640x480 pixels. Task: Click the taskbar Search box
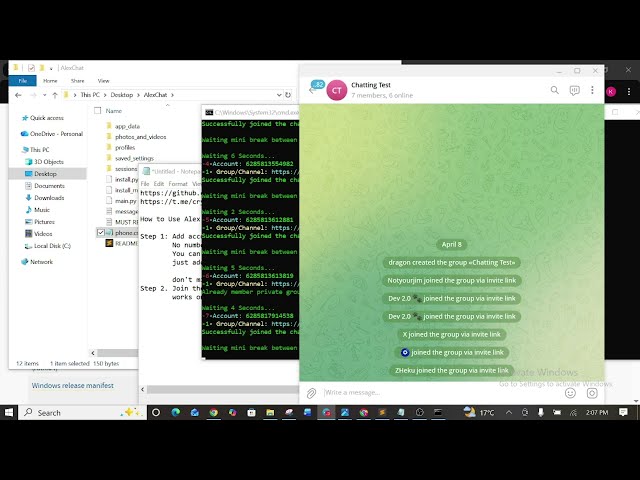click(82, 413)
